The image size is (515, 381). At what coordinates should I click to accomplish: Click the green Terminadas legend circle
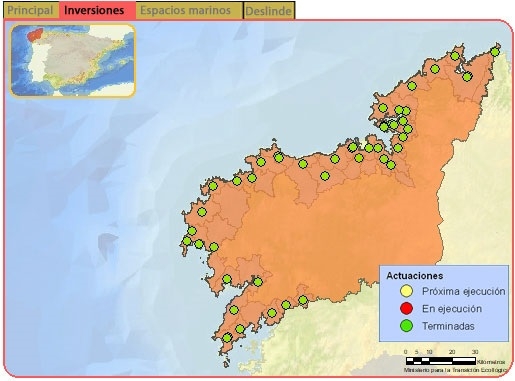tap(406, 326)
